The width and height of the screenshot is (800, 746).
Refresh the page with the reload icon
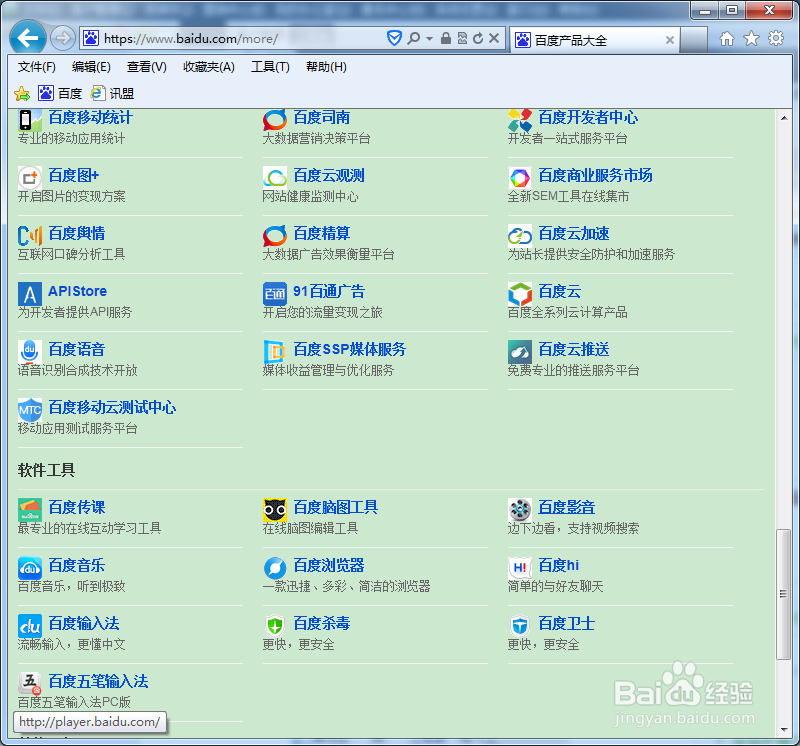(x=478, y=38)
